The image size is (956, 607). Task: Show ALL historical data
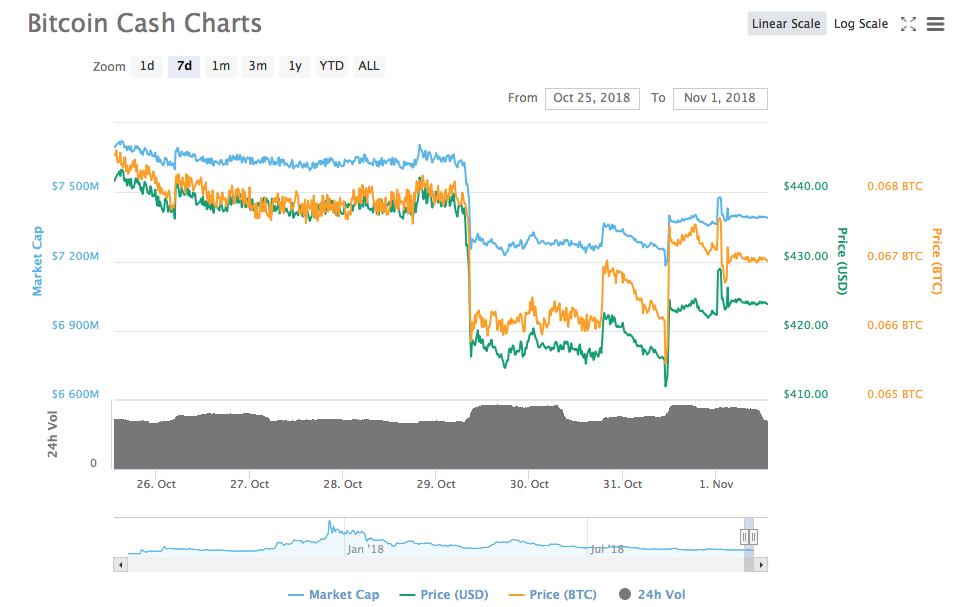point(369,67)
